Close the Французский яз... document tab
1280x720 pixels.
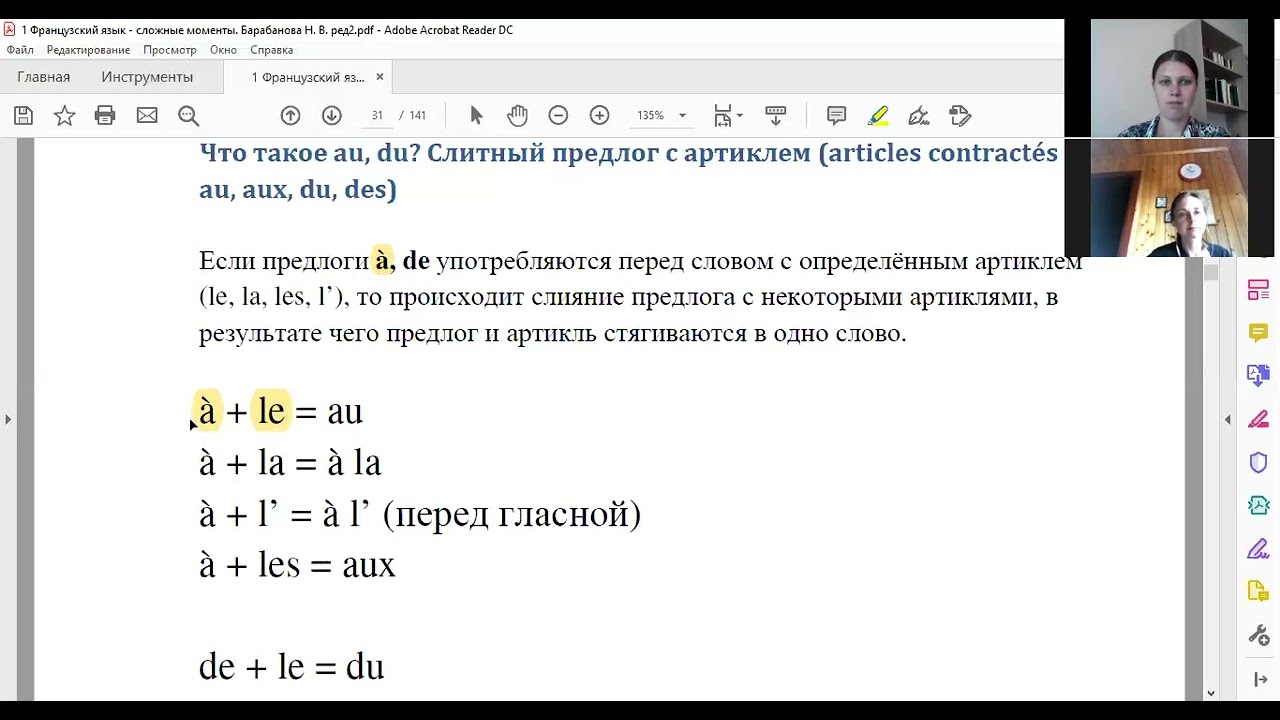(x=380, y=77)
